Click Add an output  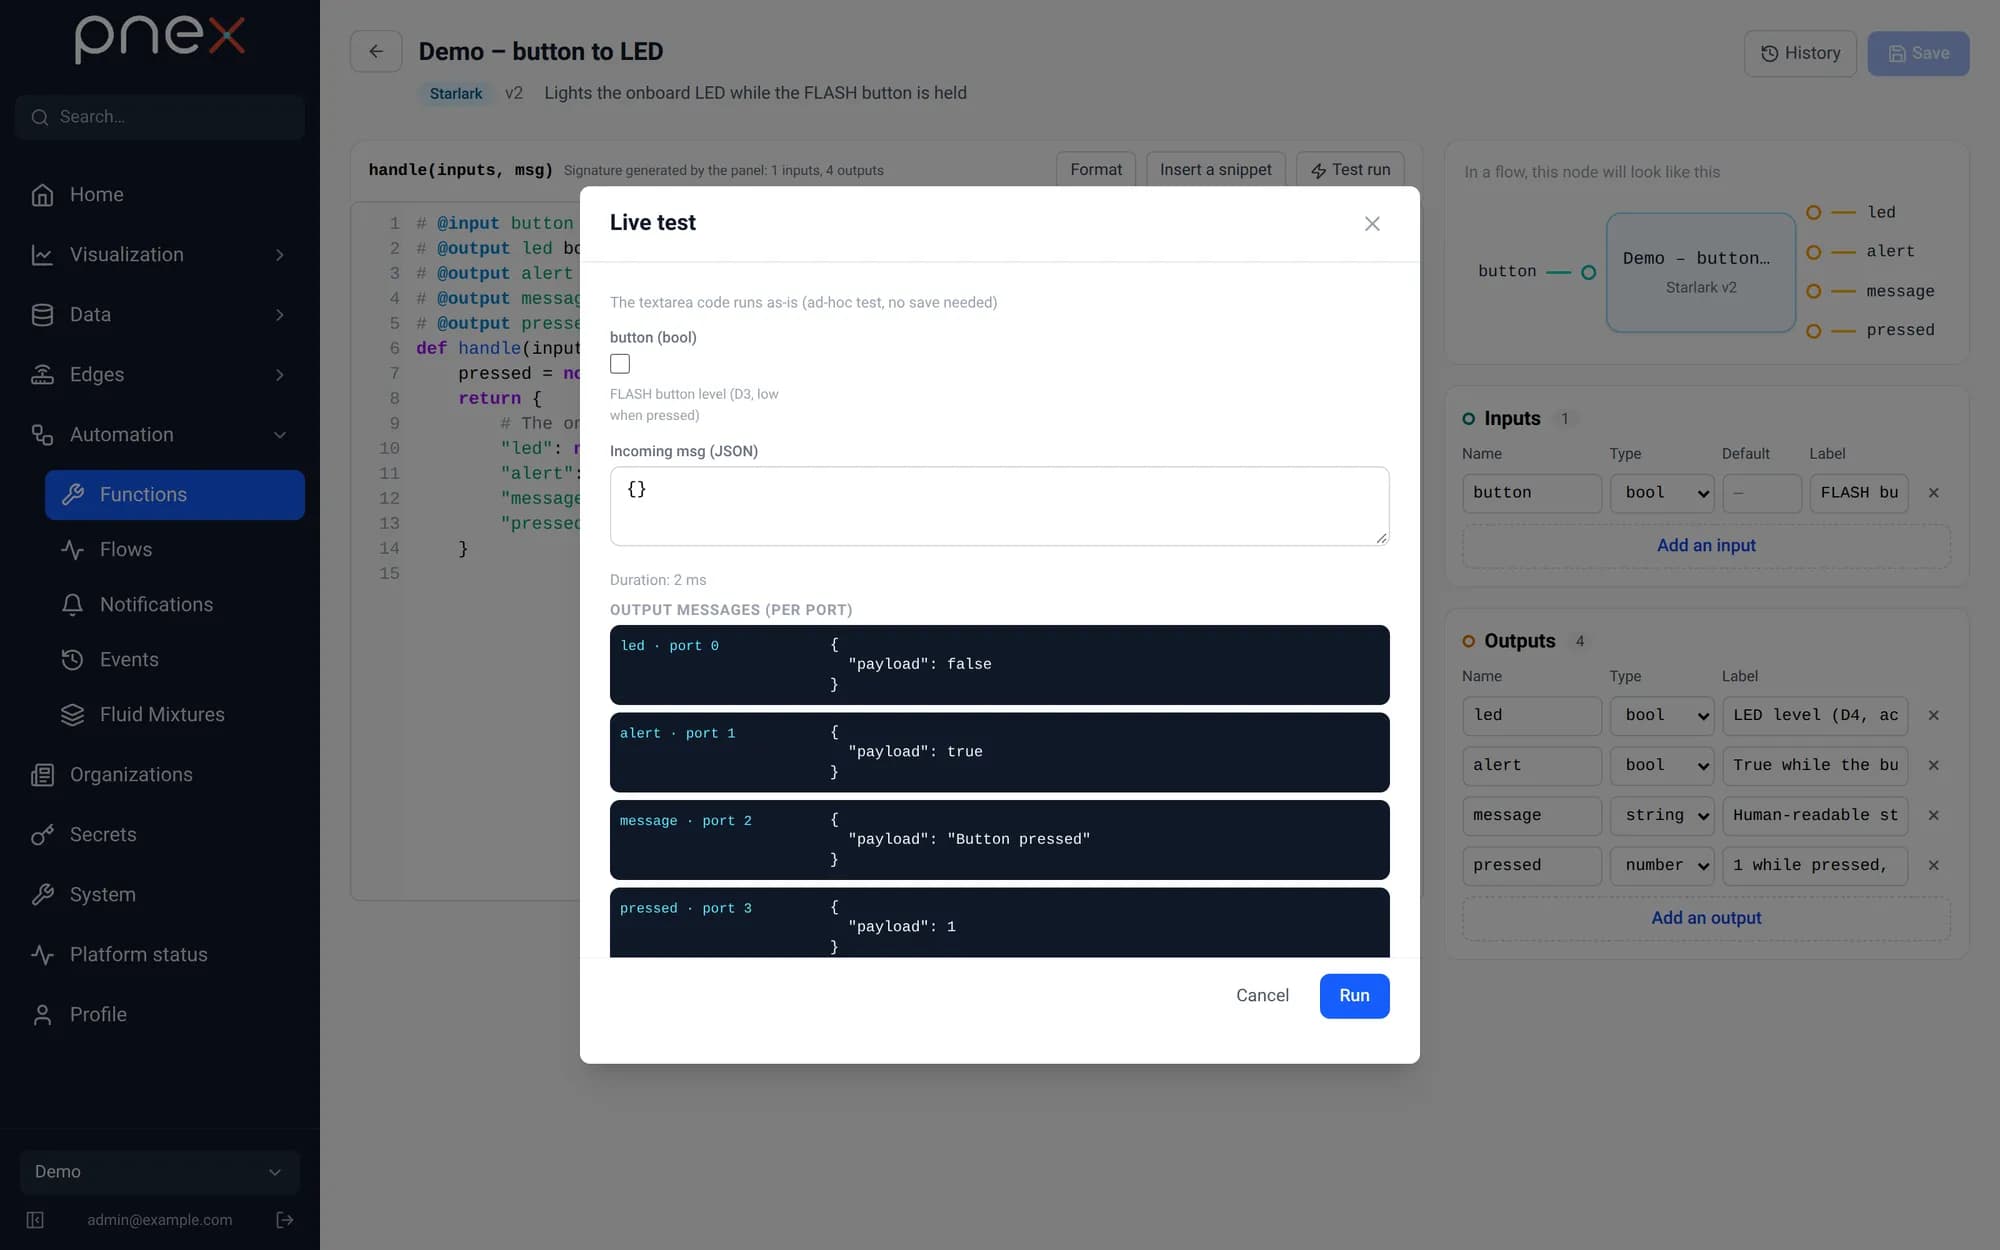click(x=1706, y=918)
